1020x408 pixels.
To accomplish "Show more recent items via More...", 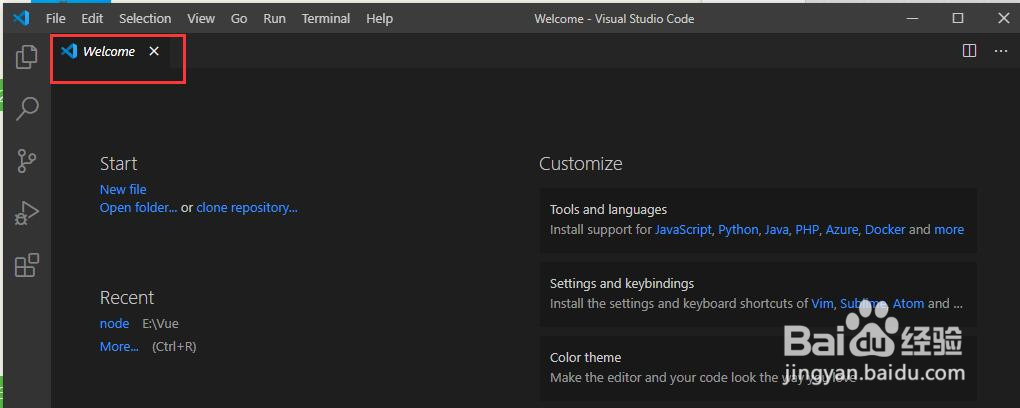I will (119, 346).
